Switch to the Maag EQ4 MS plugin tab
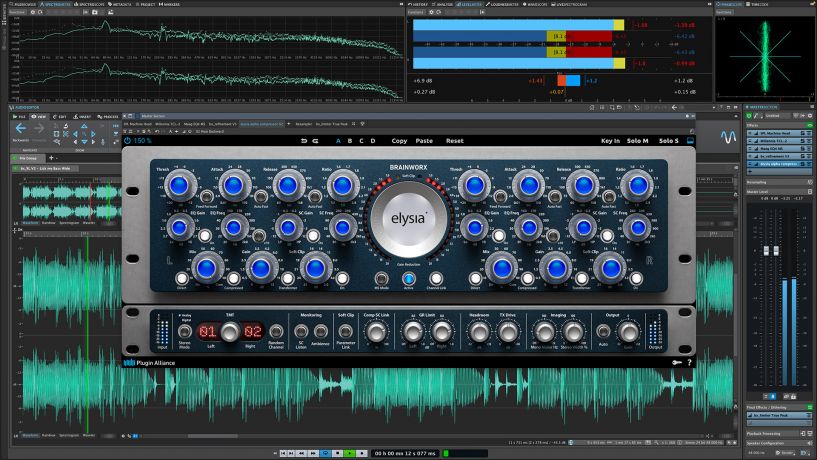This screenshot has height=460, width=817. pos(194,124)
